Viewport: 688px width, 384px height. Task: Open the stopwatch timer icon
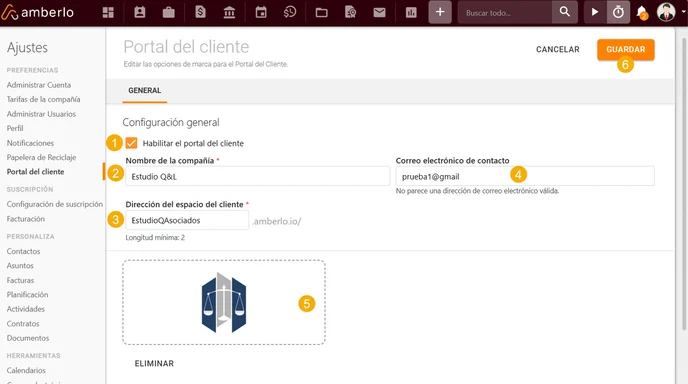[618, 12]
